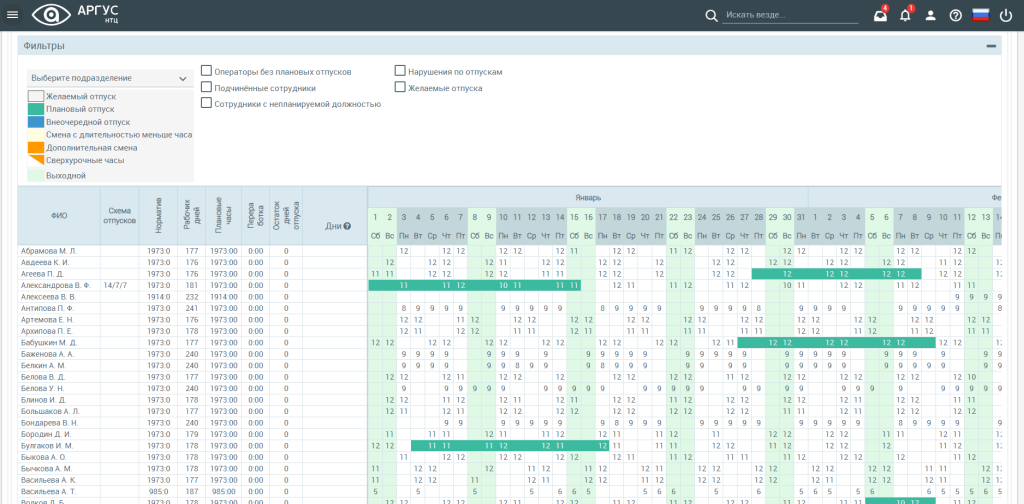Image resolution: width=1024 pixels, height=504 pixels.
Task: Open the user profile icon
Action: coord(931,16)
